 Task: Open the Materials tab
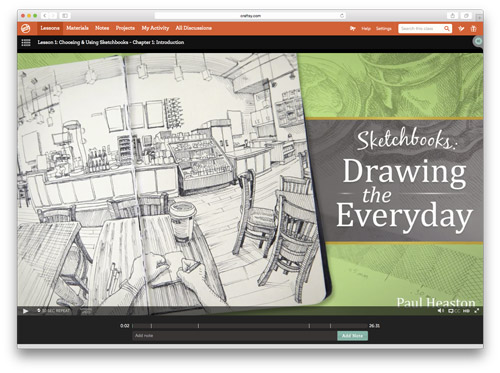[x=77, y=28]
